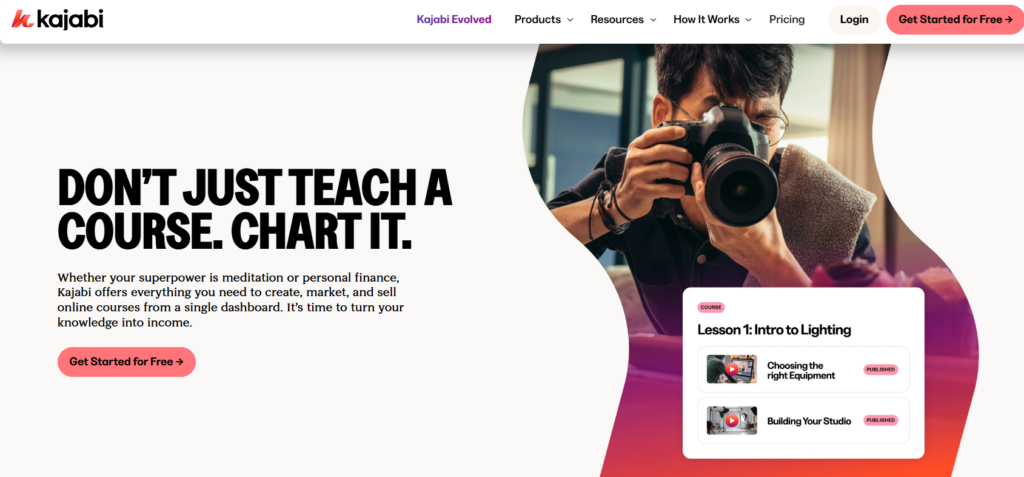This screenshot has width=1024, height=477.
Task: Open Kajabi Evolved page
Action: coord(454,20)
